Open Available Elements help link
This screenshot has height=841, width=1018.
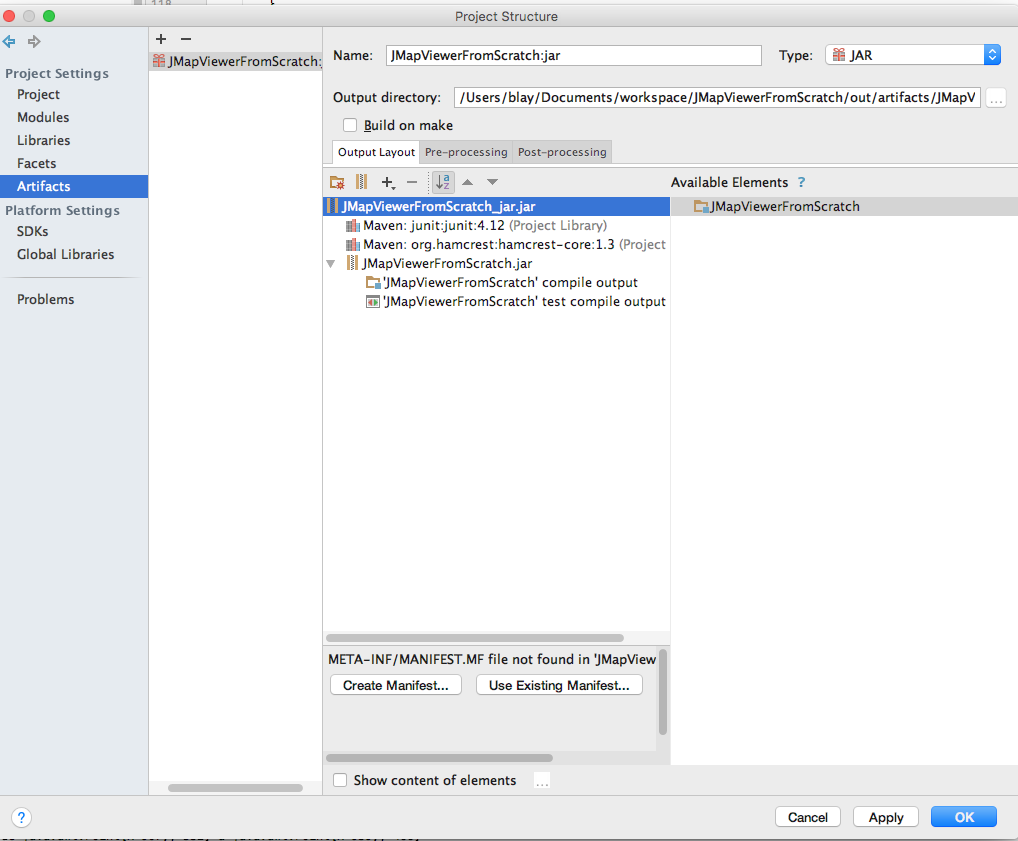pyautogui.click(x=801, y=182)
